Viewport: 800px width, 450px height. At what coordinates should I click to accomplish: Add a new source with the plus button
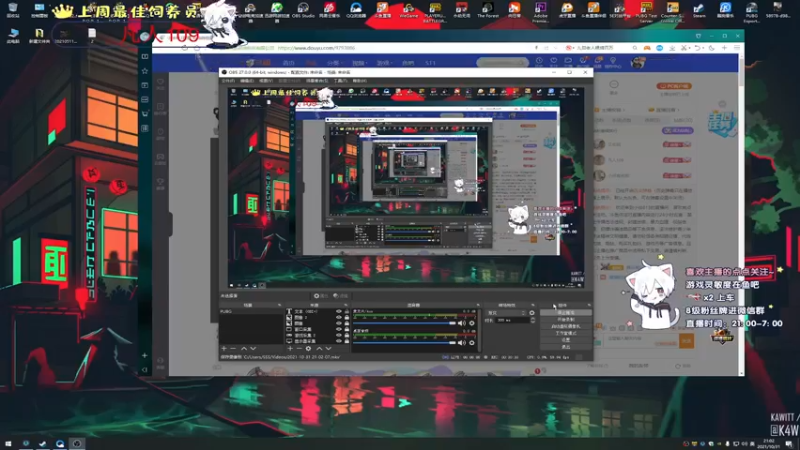[x=290, y=348]
